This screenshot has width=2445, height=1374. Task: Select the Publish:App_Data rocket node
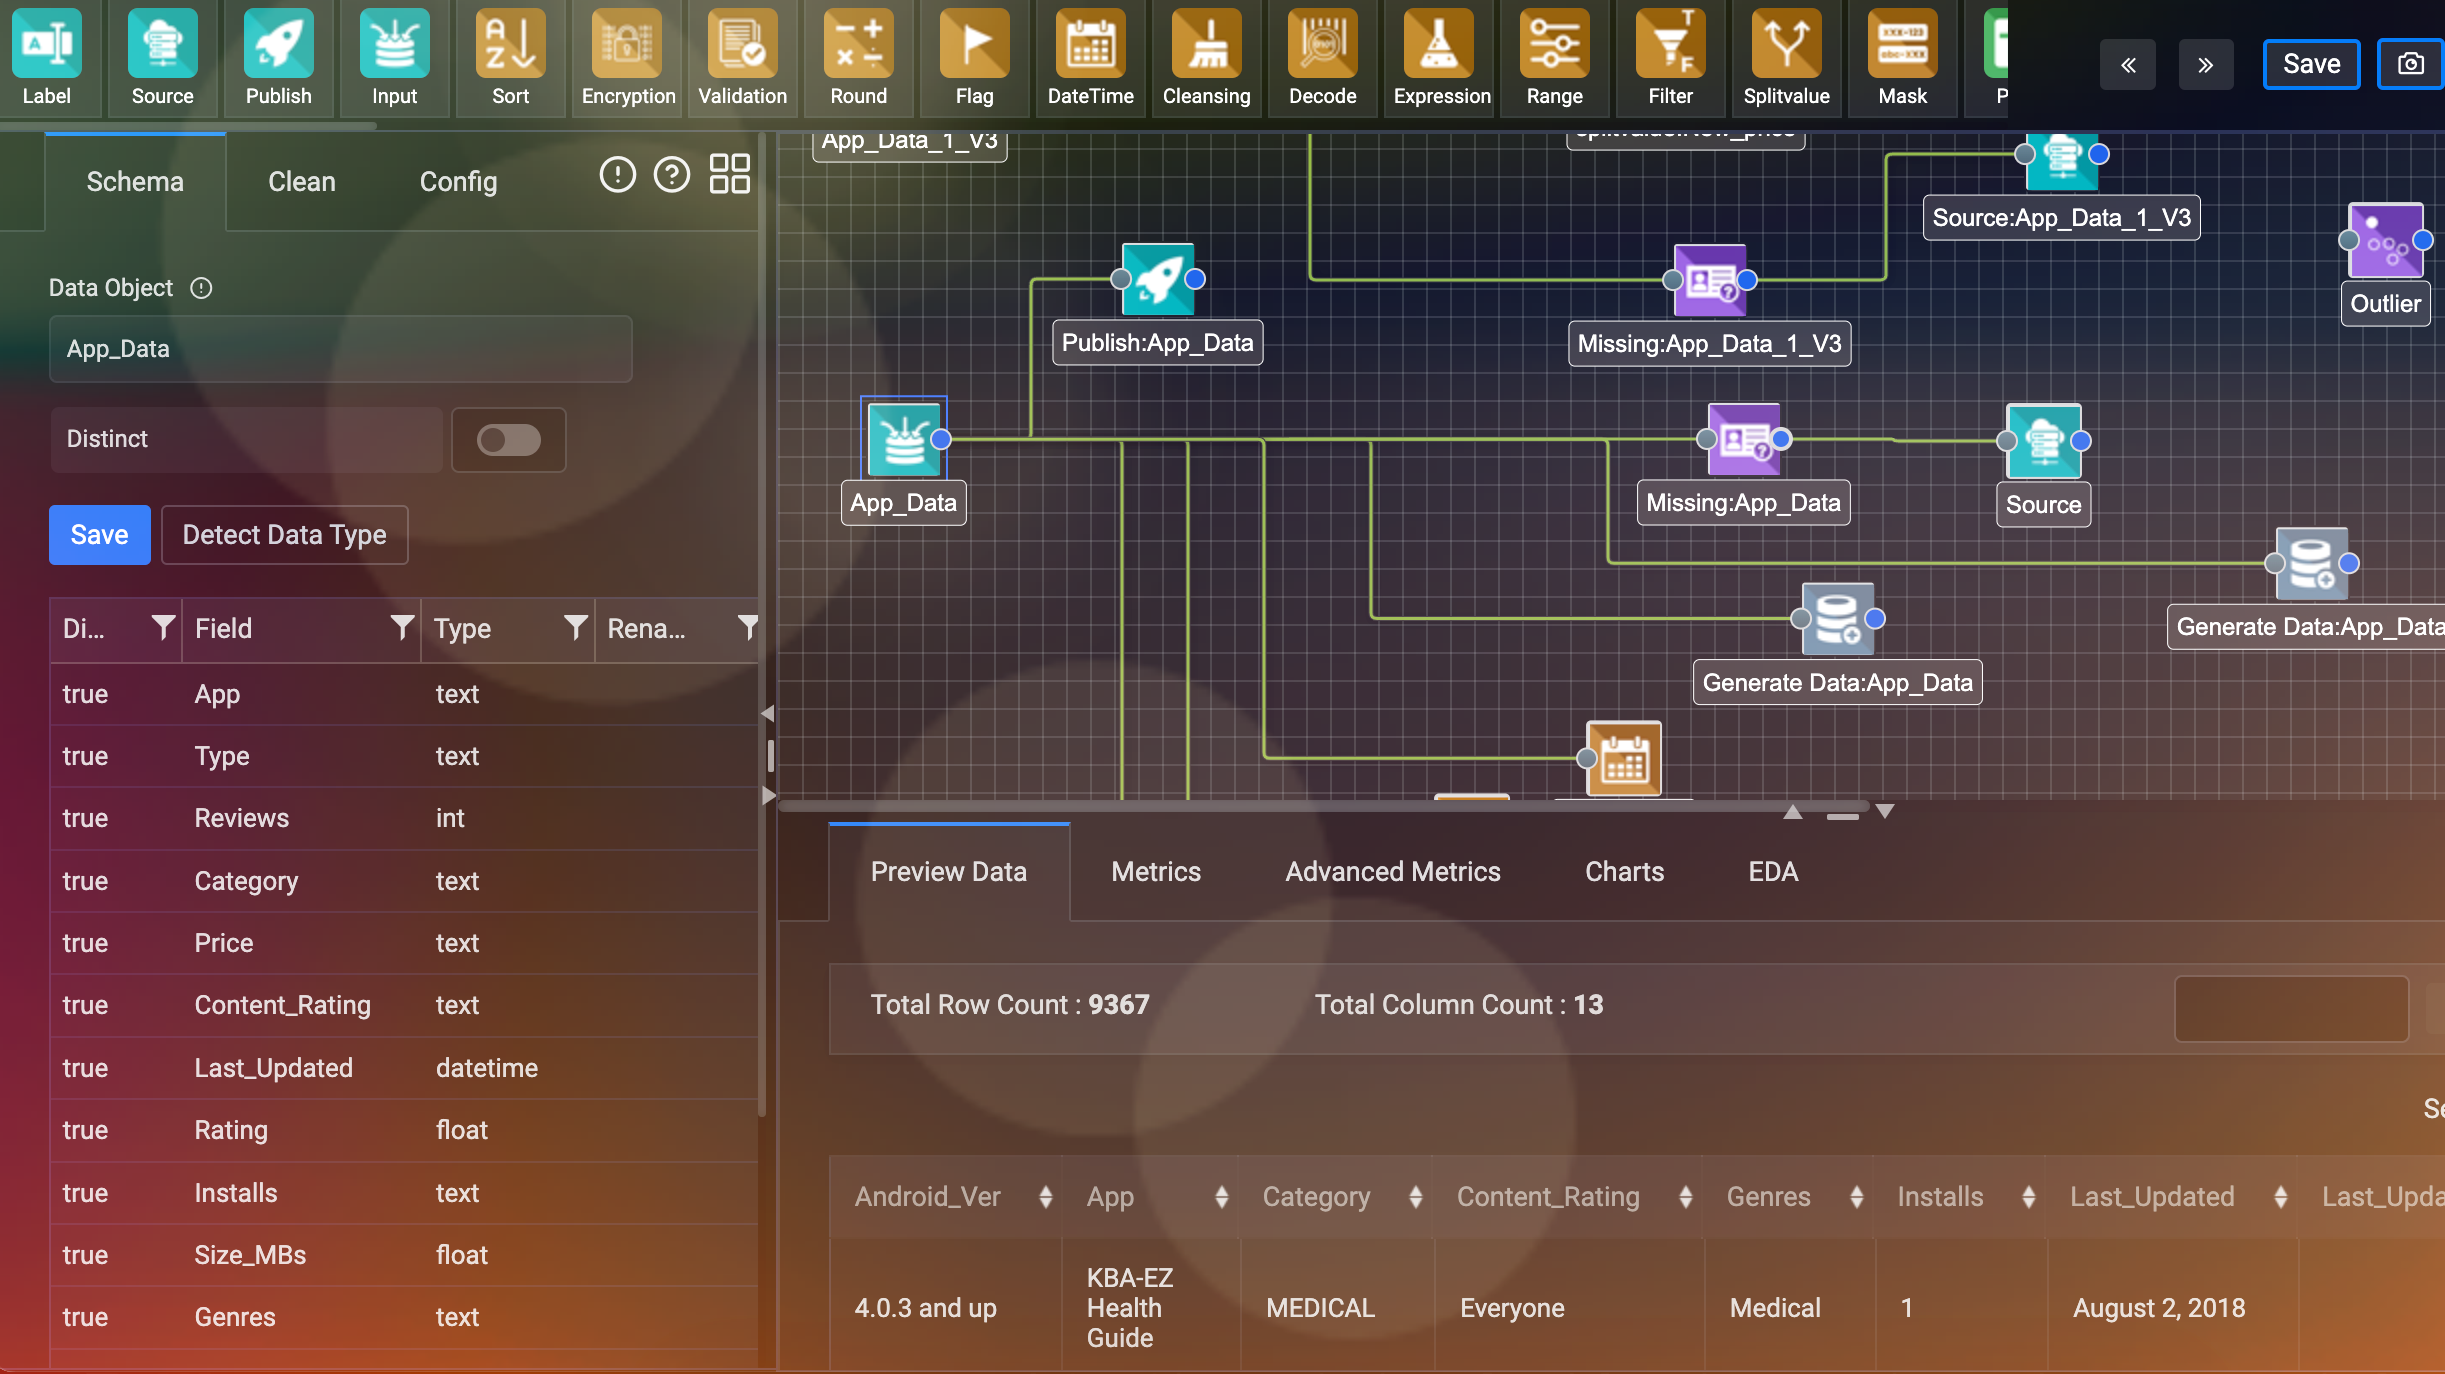click(1158, 280)
